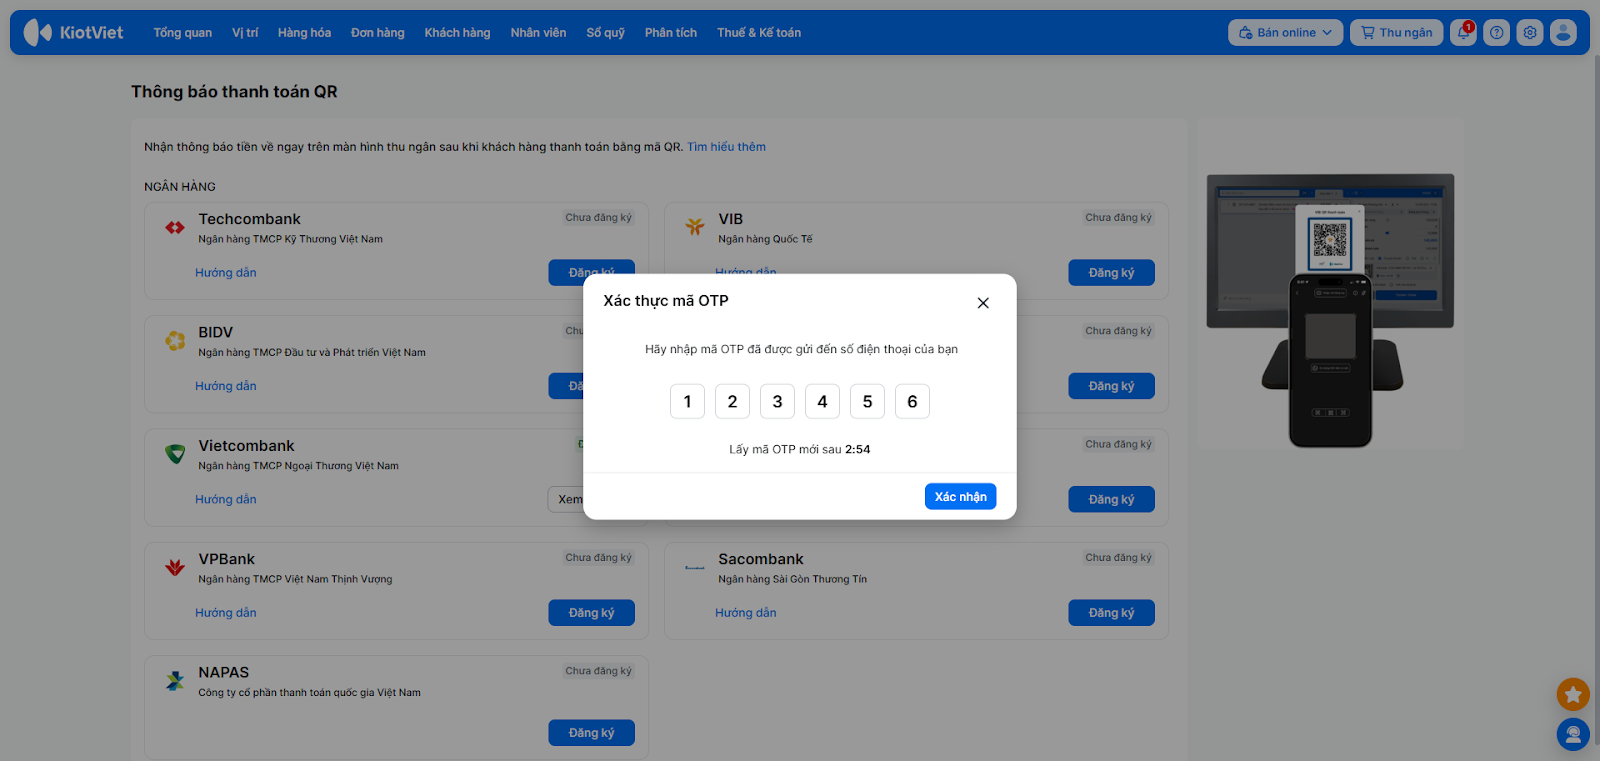Click Đăng ký for VPBank
Screen dimensions: 1600x761
(x=591, y=613)
